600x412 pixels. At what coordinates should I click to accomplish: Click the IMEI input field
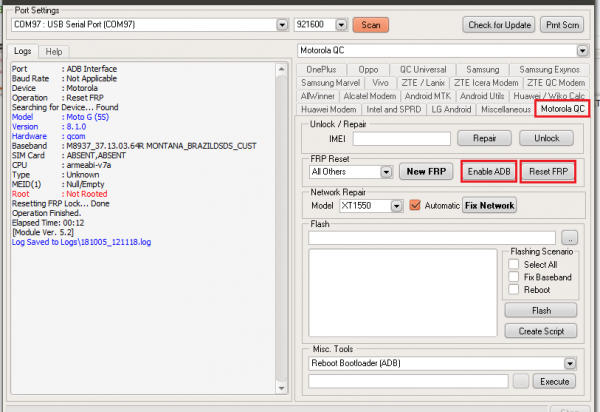[x=401, y=138]
